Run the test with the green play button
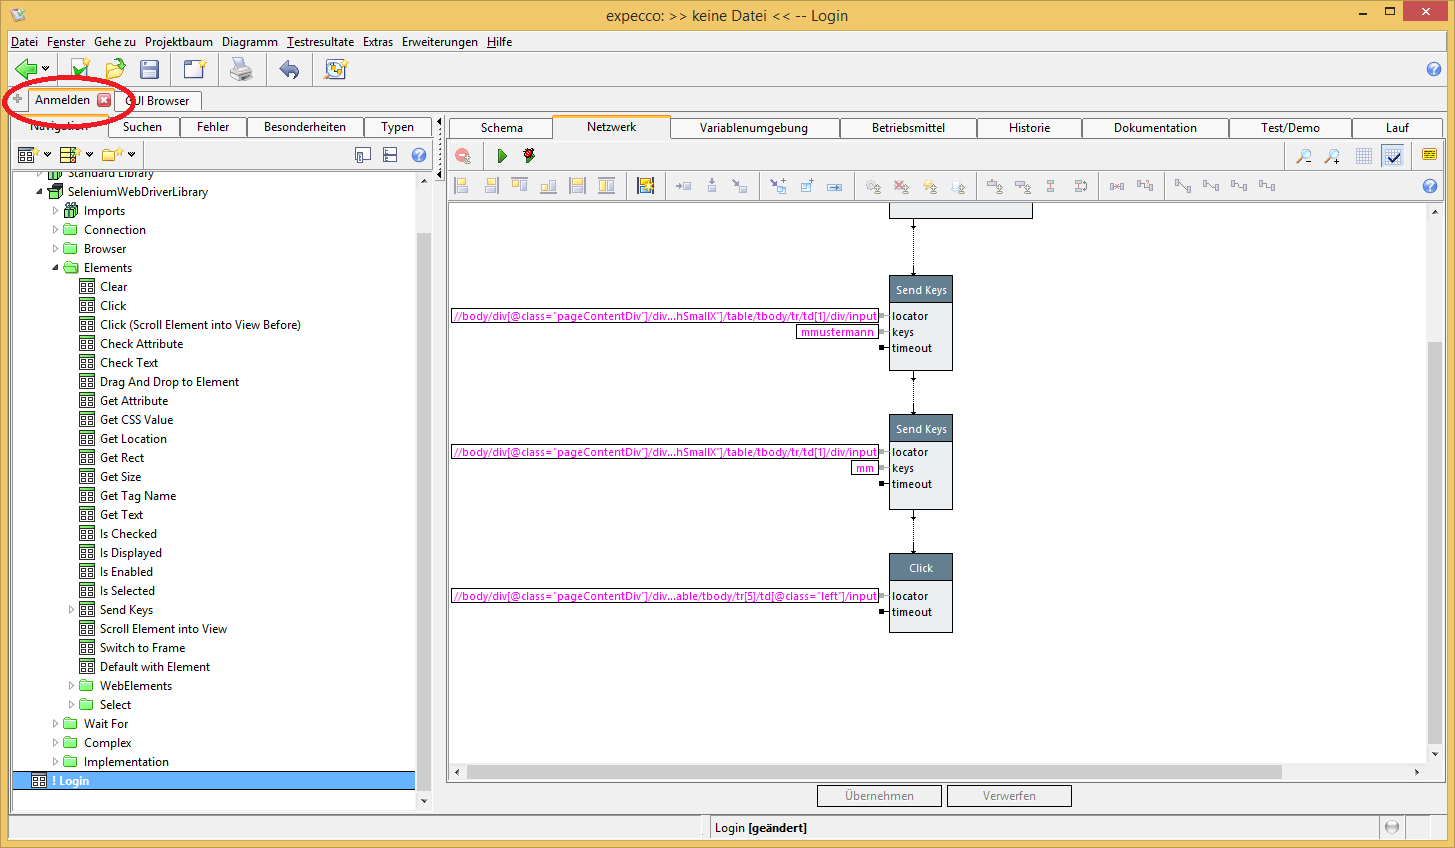This screenshot has width=1455, height=848. [502, 156]
